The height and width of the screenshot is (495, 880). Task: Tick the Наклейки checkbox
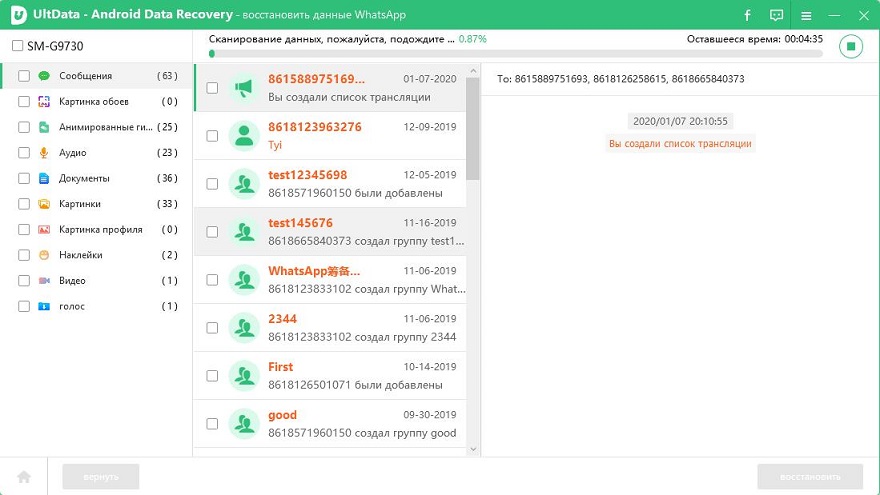(24, 255)
